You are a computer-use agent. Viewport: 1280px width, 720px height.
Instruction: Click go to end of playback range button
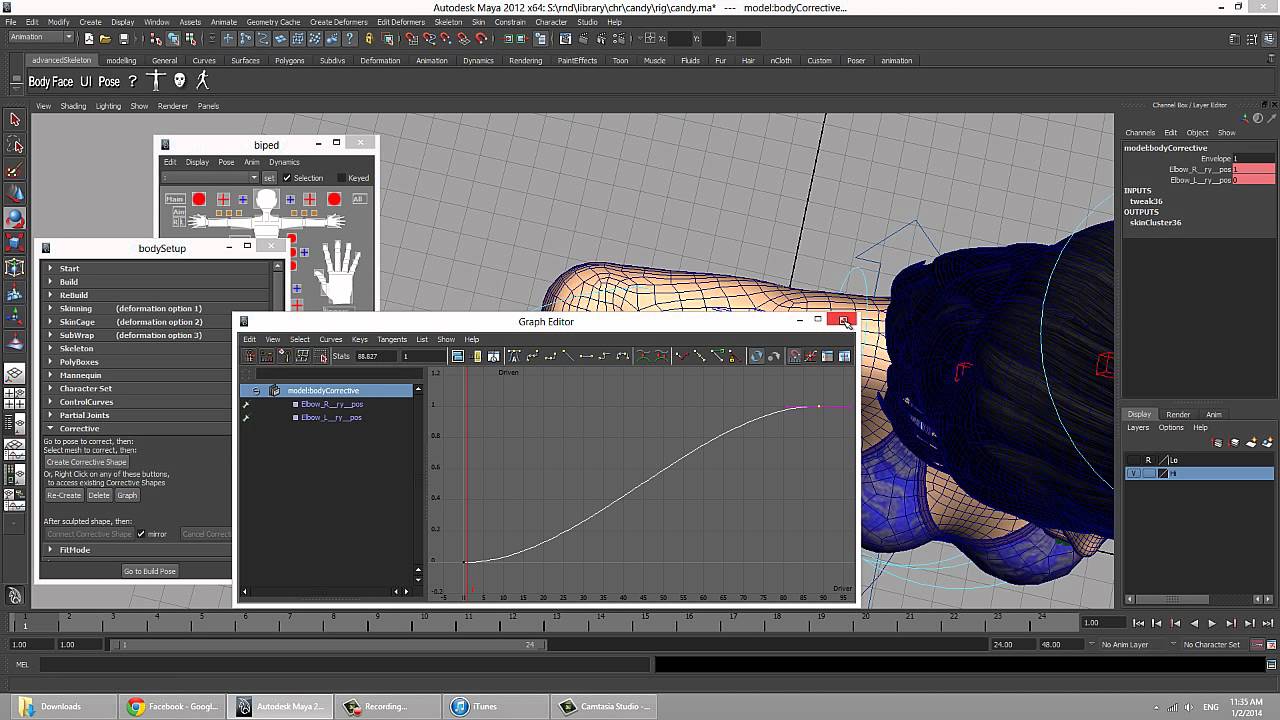(1268, 623)
